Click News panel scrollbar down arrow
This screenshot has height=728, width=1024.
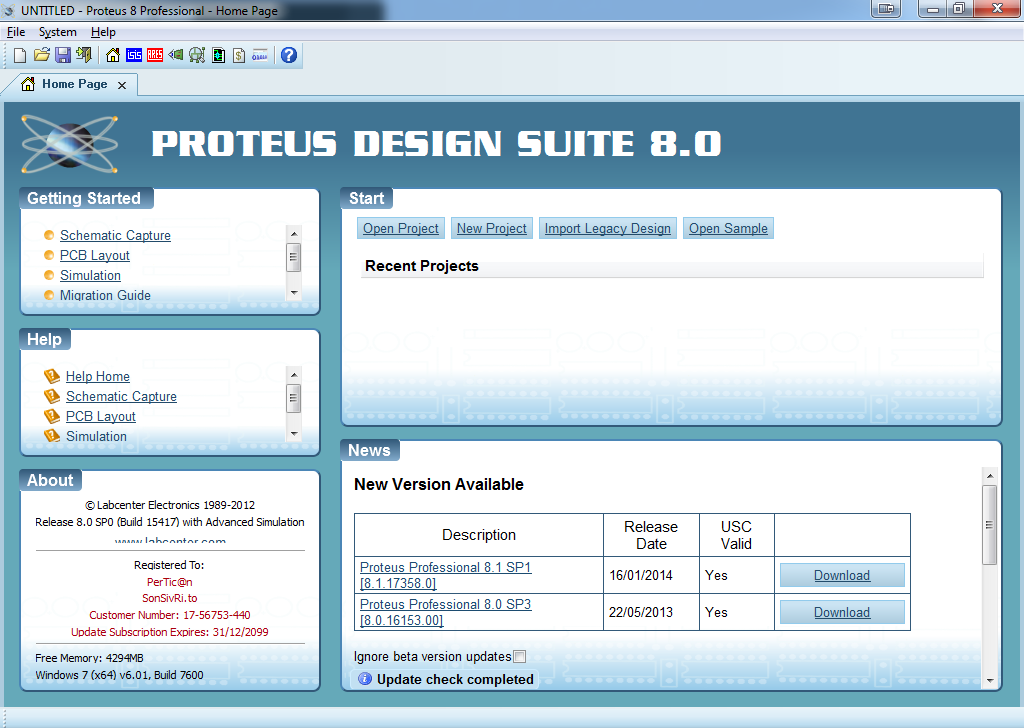click(990, 680)
